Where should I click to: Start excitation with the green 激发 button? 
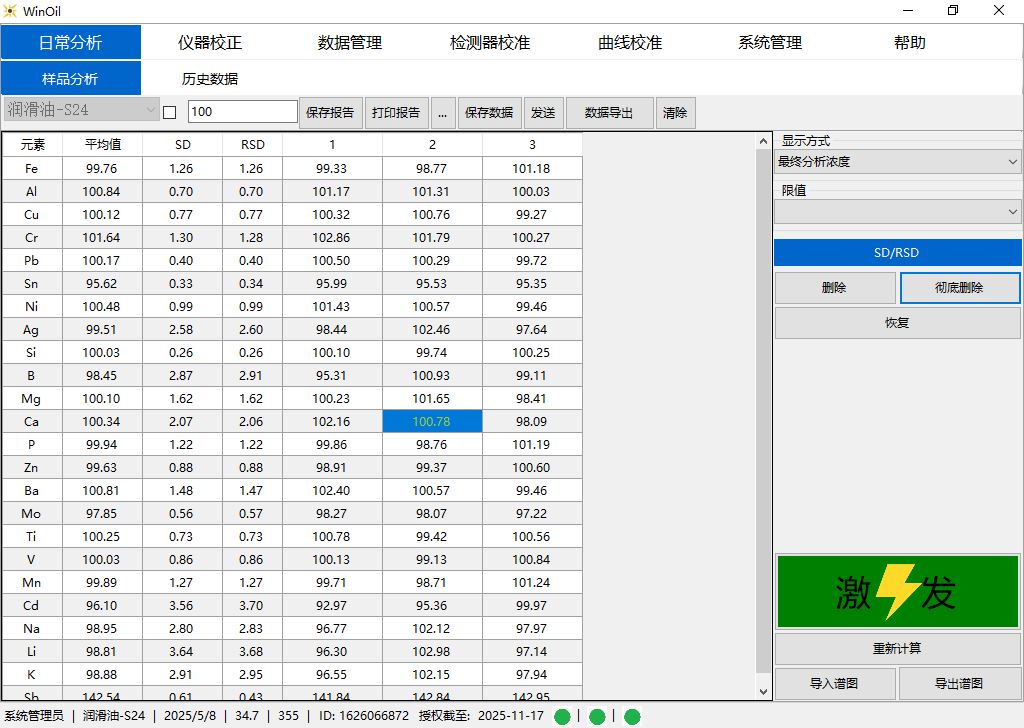[x=897, y=592]
